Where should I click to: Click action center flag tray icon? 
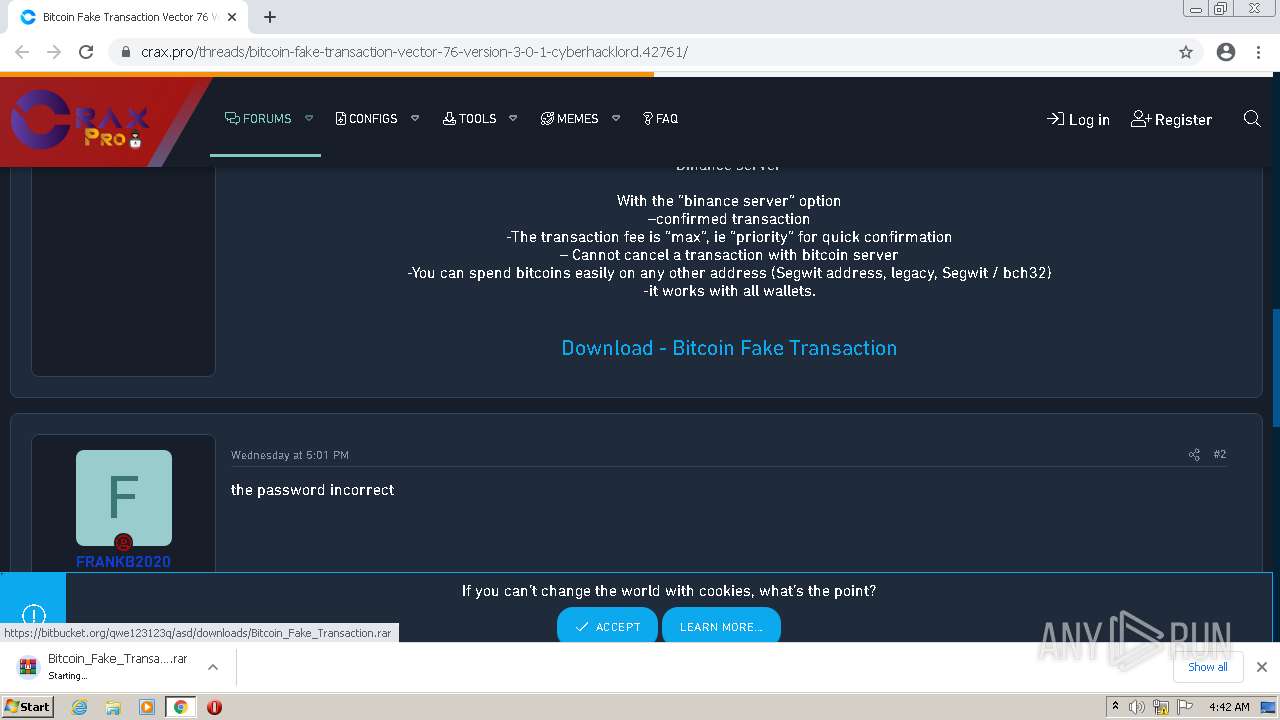point(1186,707)
